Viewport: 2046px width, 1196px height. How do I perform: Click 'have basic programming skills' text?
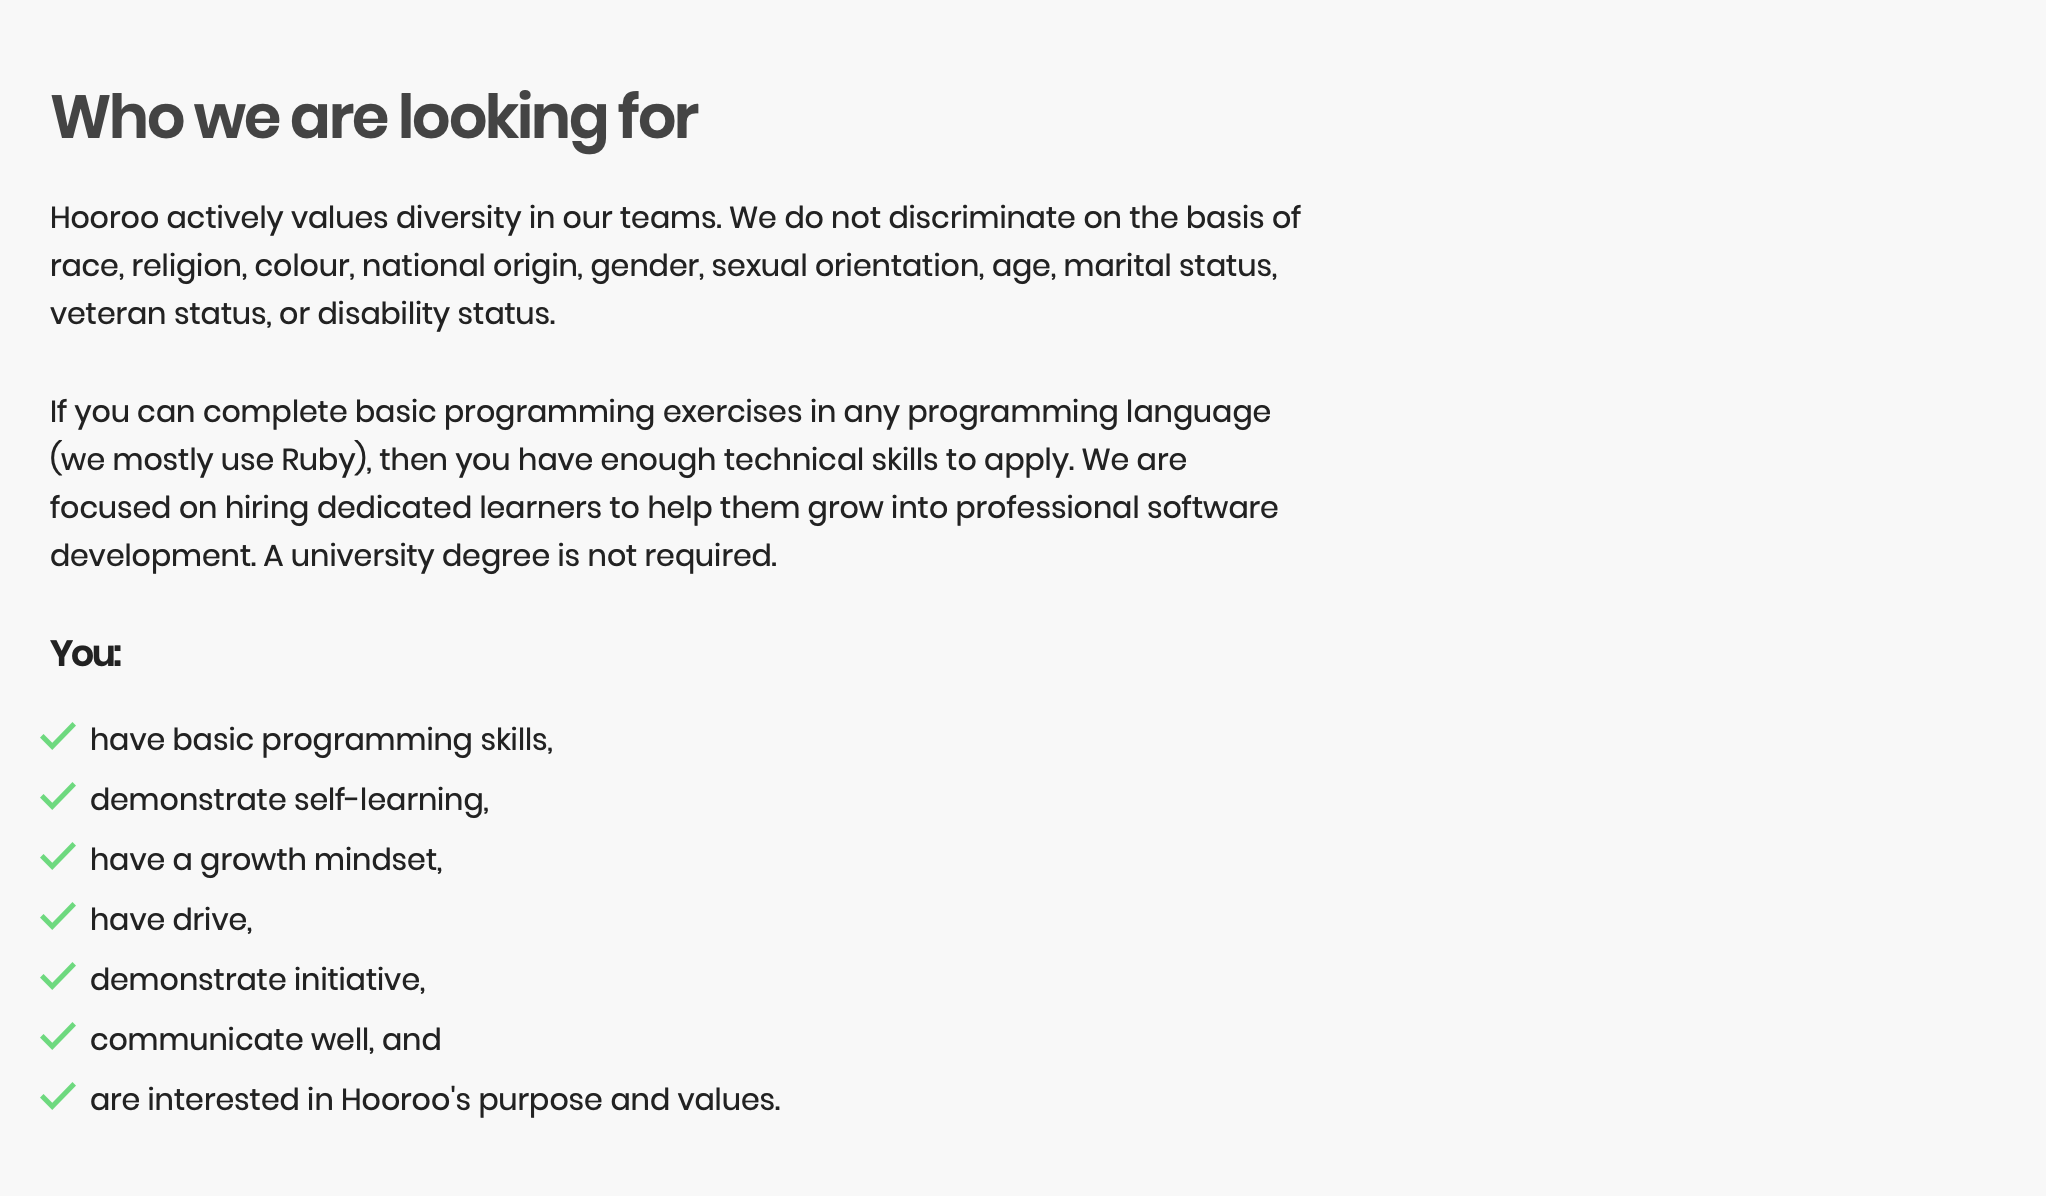[x=321, y=740]
